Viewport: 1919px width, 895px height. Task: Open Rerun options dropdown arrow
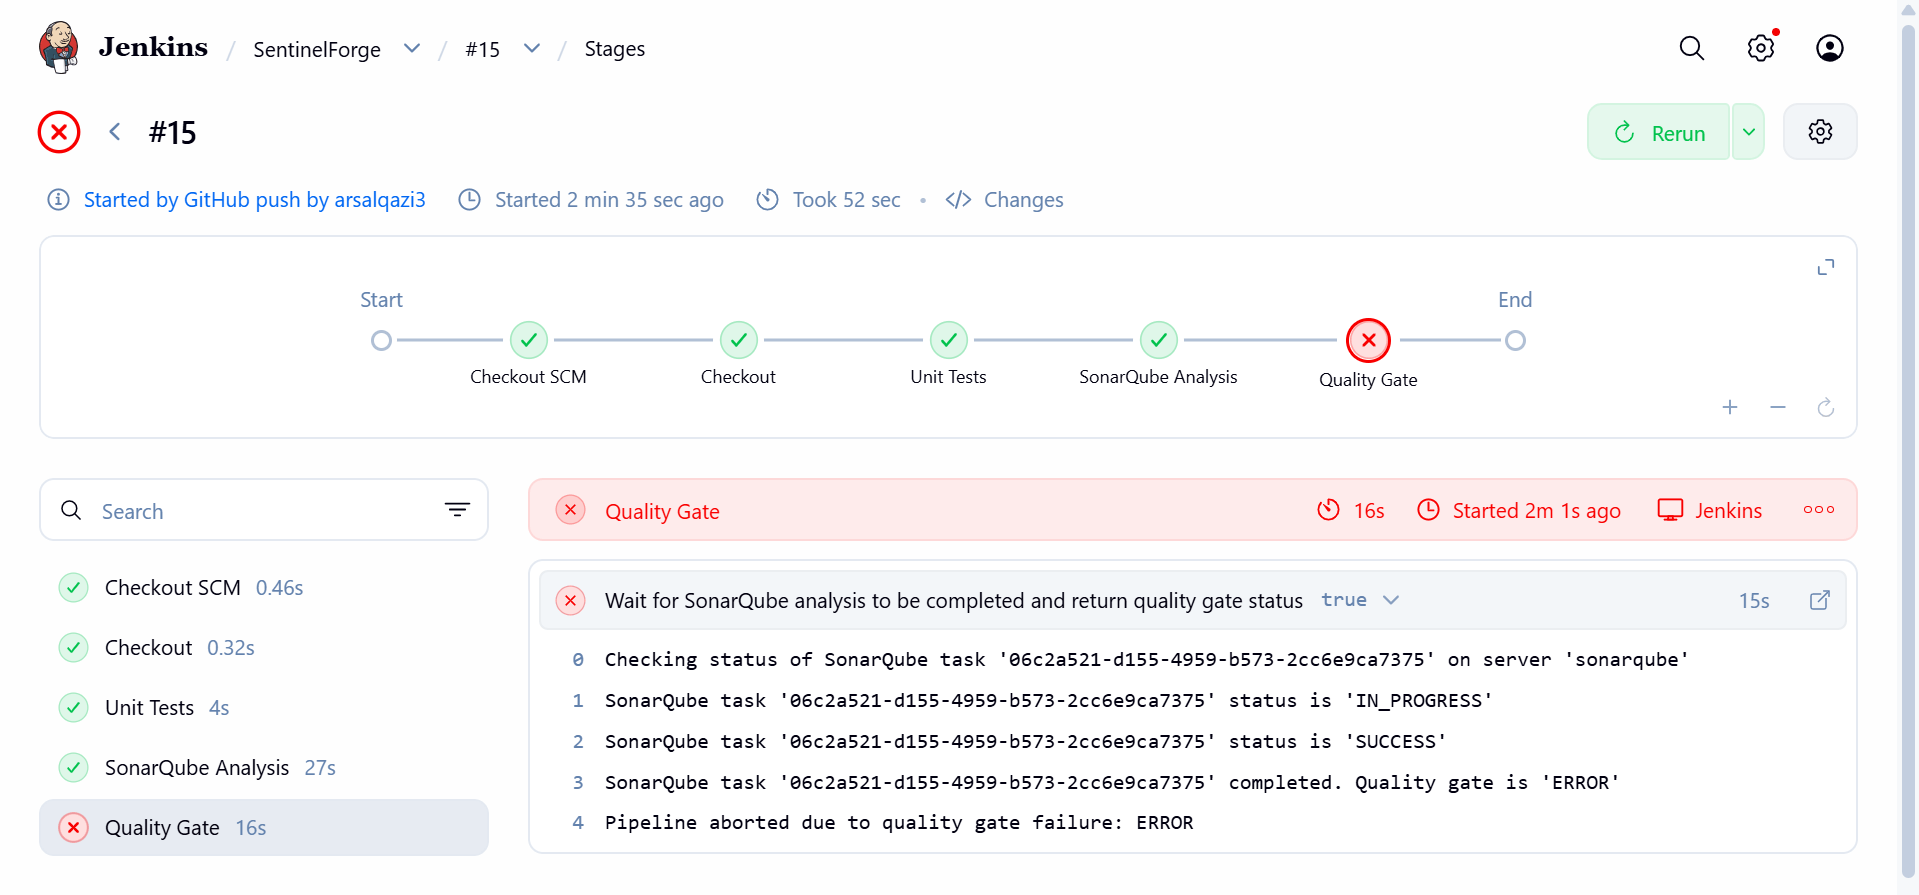(x=1749, y=132)
